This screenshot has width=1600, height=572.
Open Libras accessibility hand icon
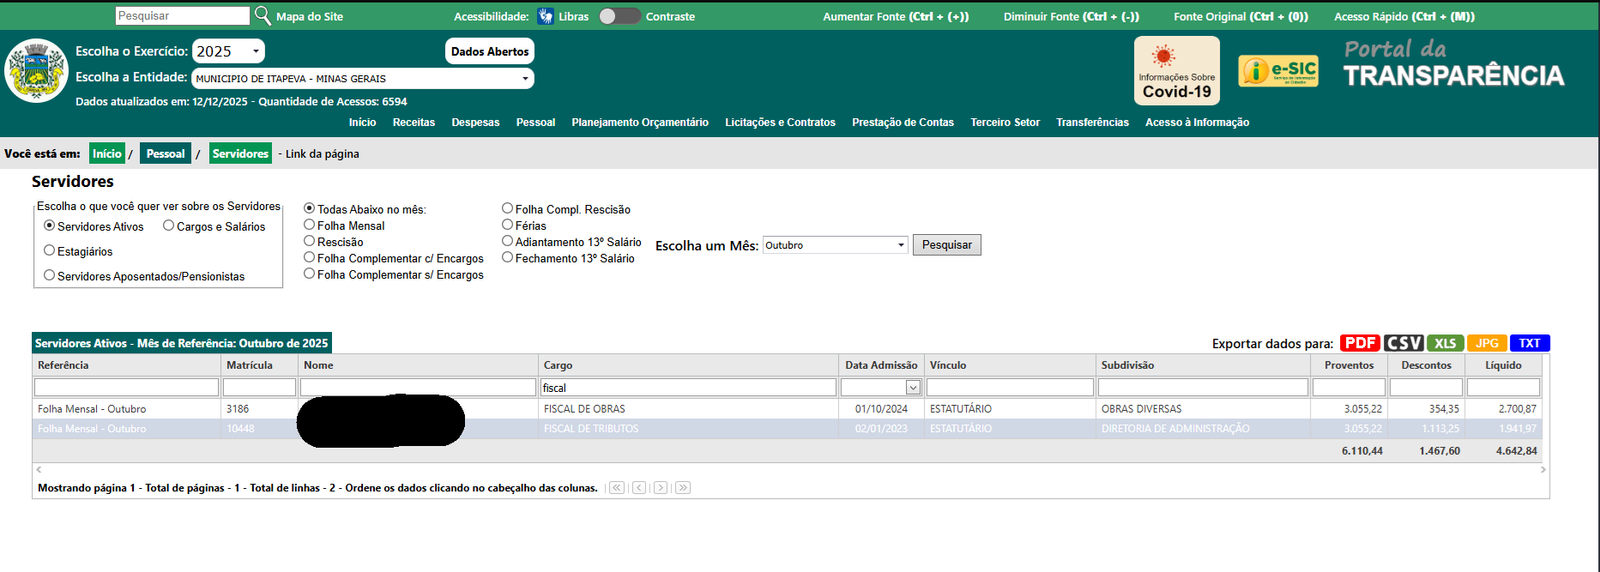click(x=545, y=16)
